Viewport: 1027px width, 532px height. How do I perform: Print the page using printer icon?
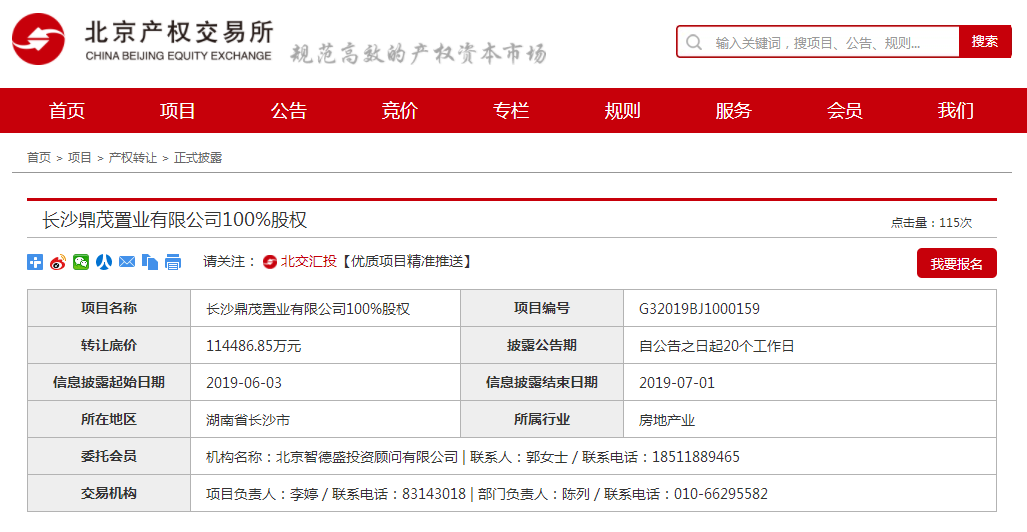(173, 262)
